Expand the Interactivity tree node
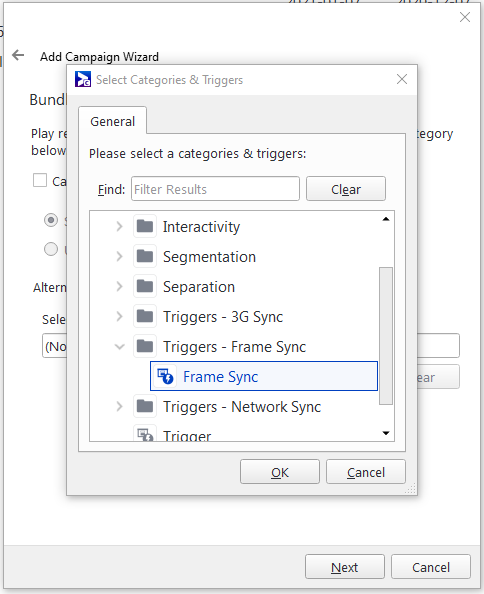This screenshot has height=594, width=484. [x=119, y=227]
